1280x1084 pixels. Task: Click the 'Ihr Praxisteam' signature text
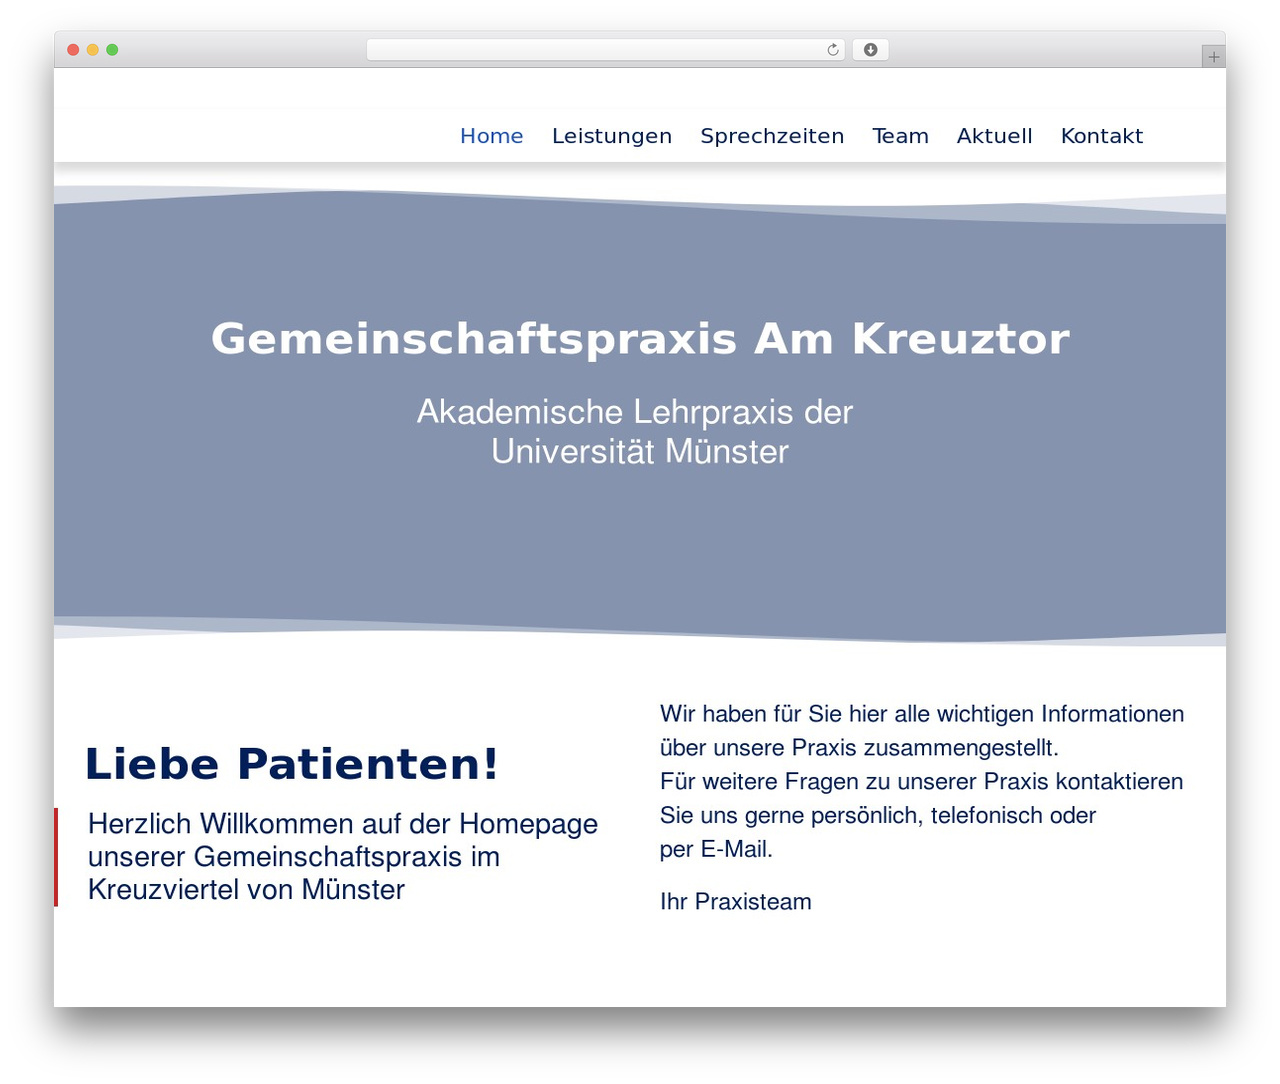[x=736, y=902]
